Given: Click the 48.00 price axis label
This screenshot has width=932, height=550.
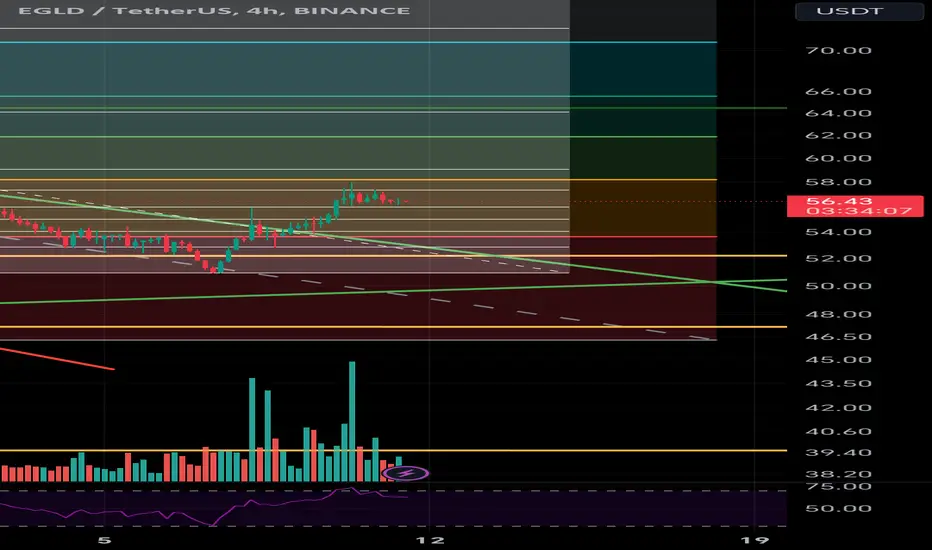Looking at the screenshot, I should tap(838, 315).
